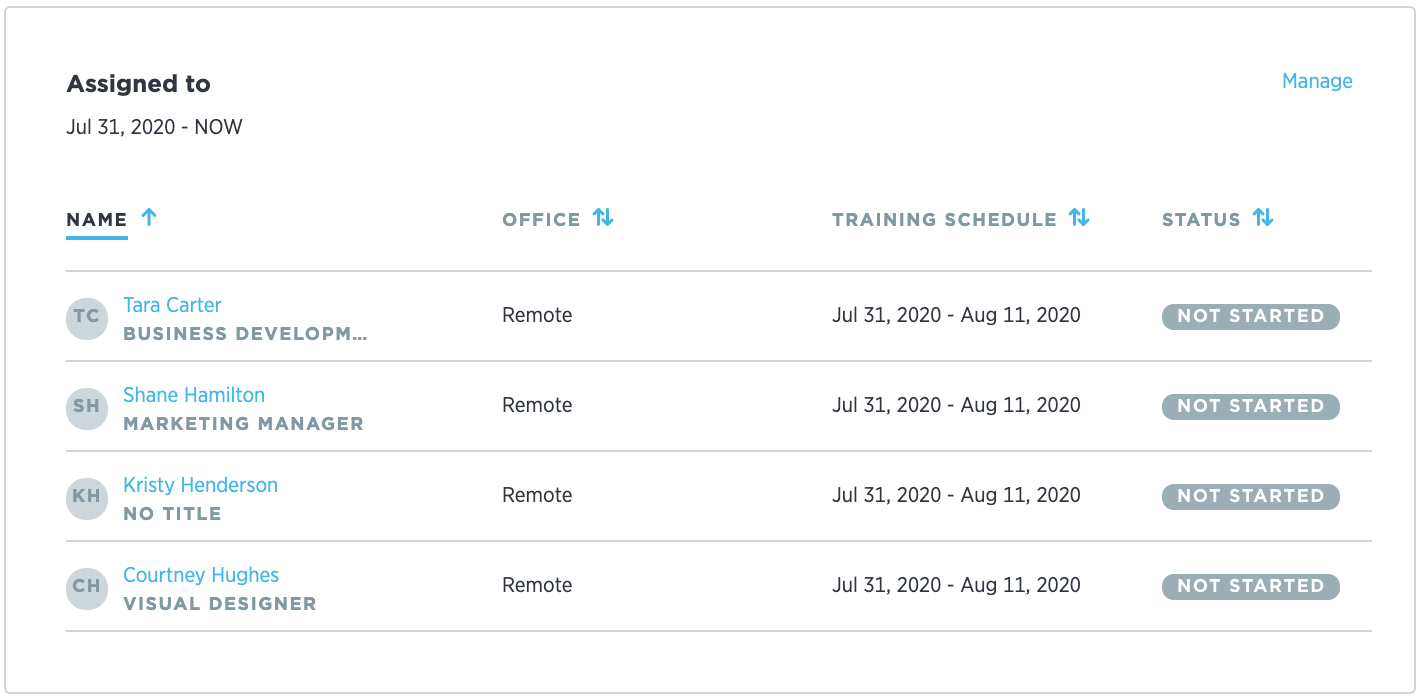Click the KH avatar for Kristy Henderson

tap(87, 497)
